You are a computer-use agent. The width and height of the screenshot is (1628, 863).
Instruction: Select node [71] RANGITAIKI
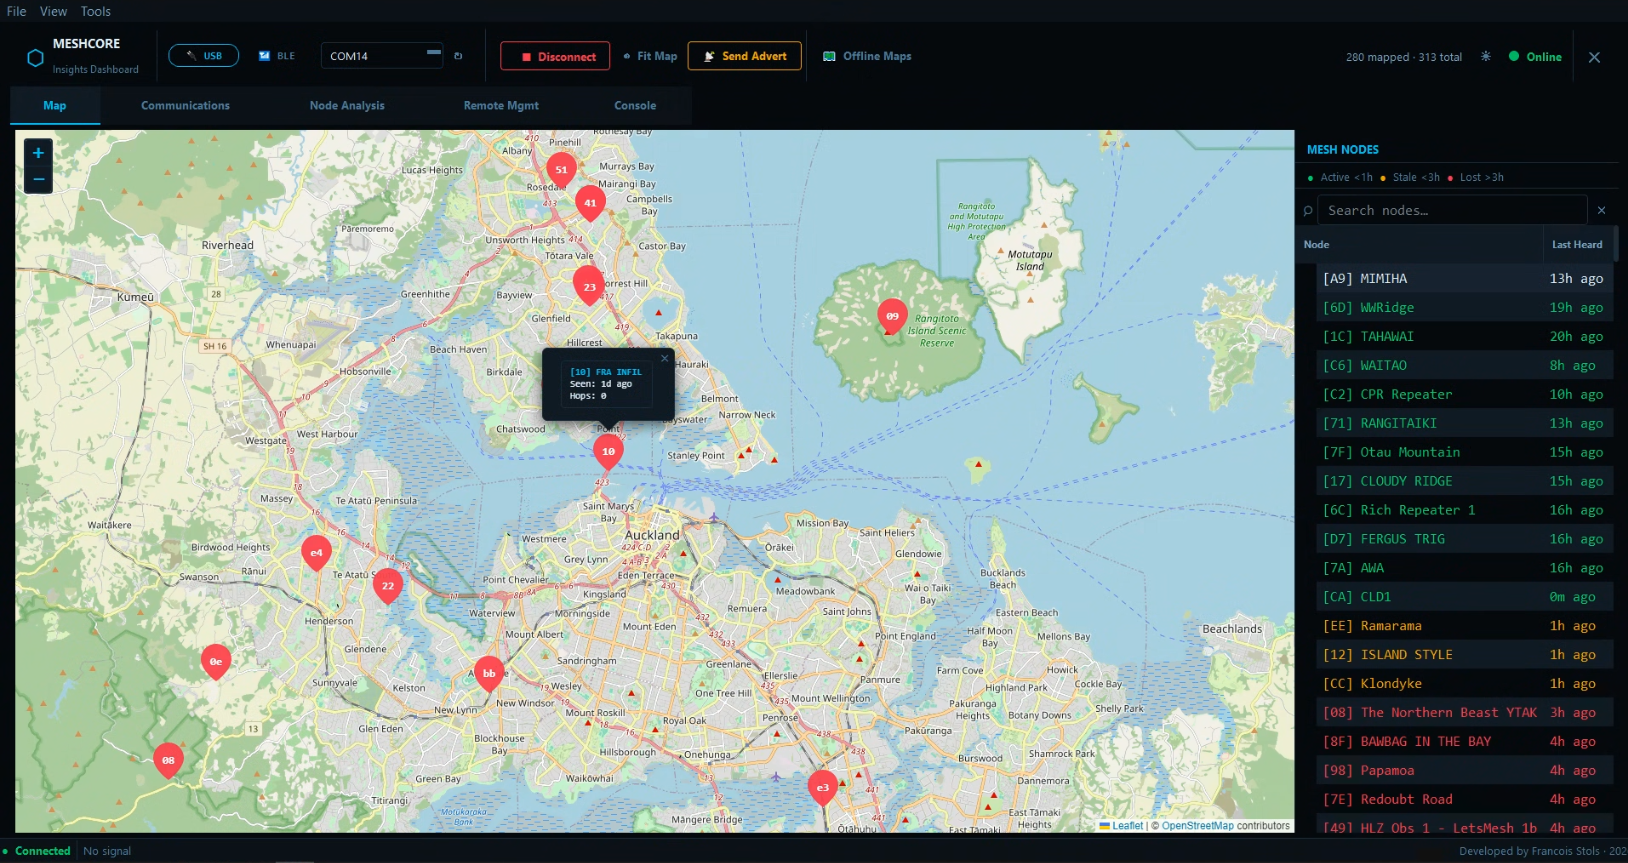pyautogui.click(x=1463, y=424)
